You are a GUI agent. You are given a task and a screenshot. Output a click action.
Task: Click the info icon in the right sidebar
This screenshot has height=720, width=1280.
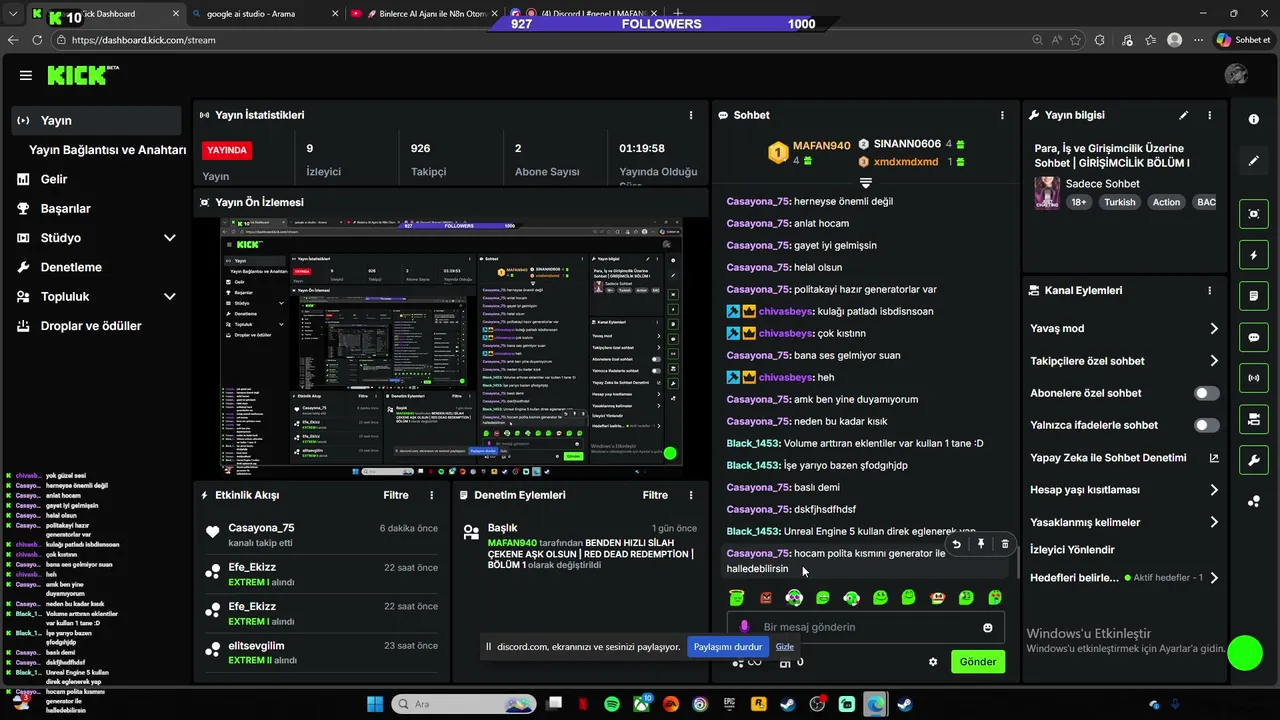[1254, 119]
